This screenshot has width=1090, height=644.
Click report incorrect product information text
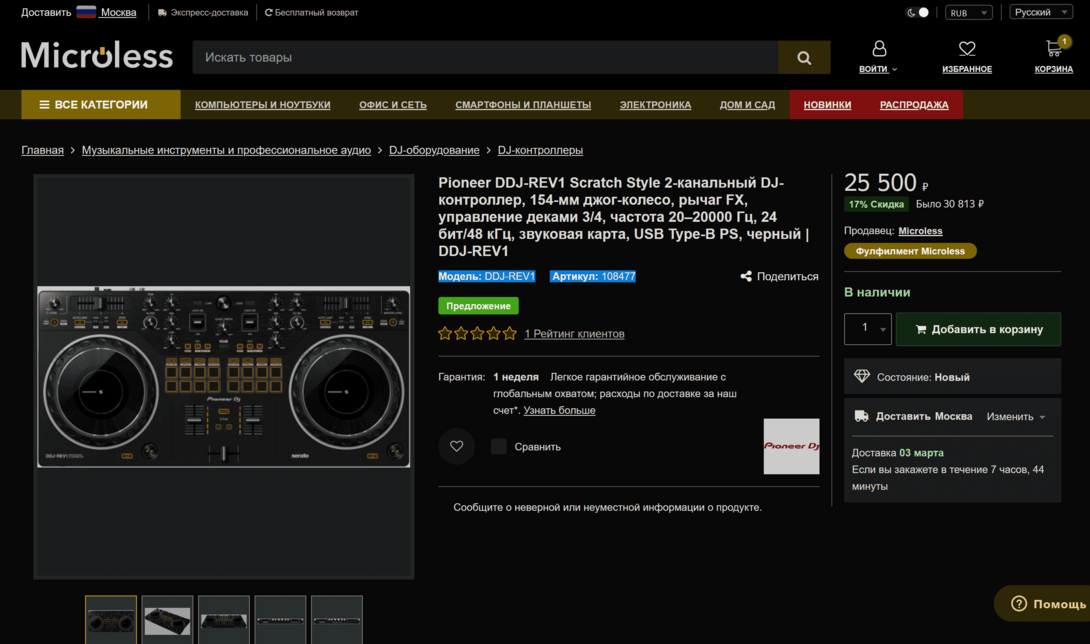tap(608, 507)
